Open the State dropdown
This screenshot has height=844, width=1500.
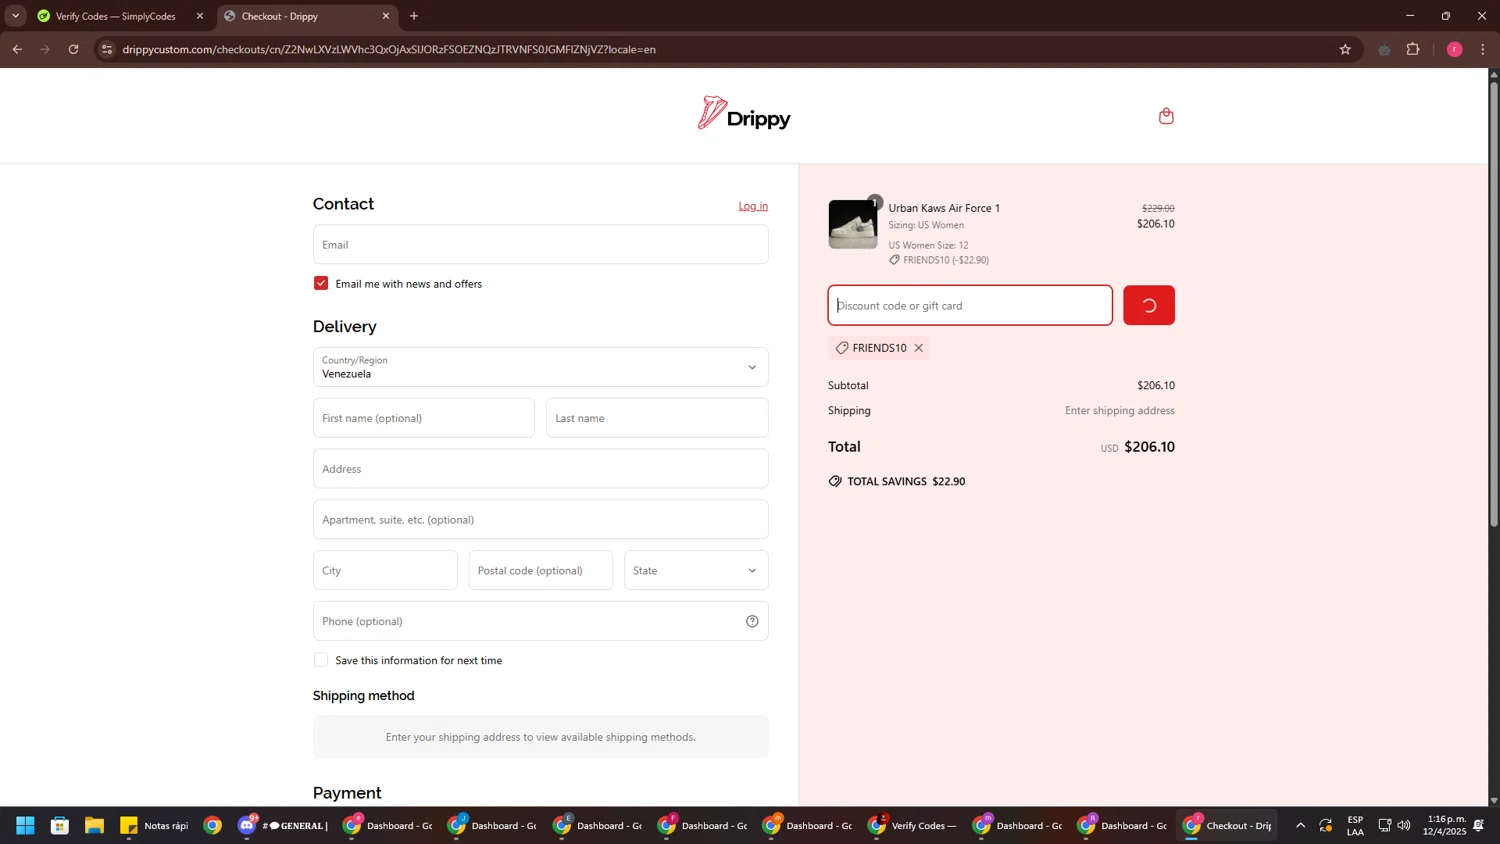pyautogui.click(x=696, y=570)
